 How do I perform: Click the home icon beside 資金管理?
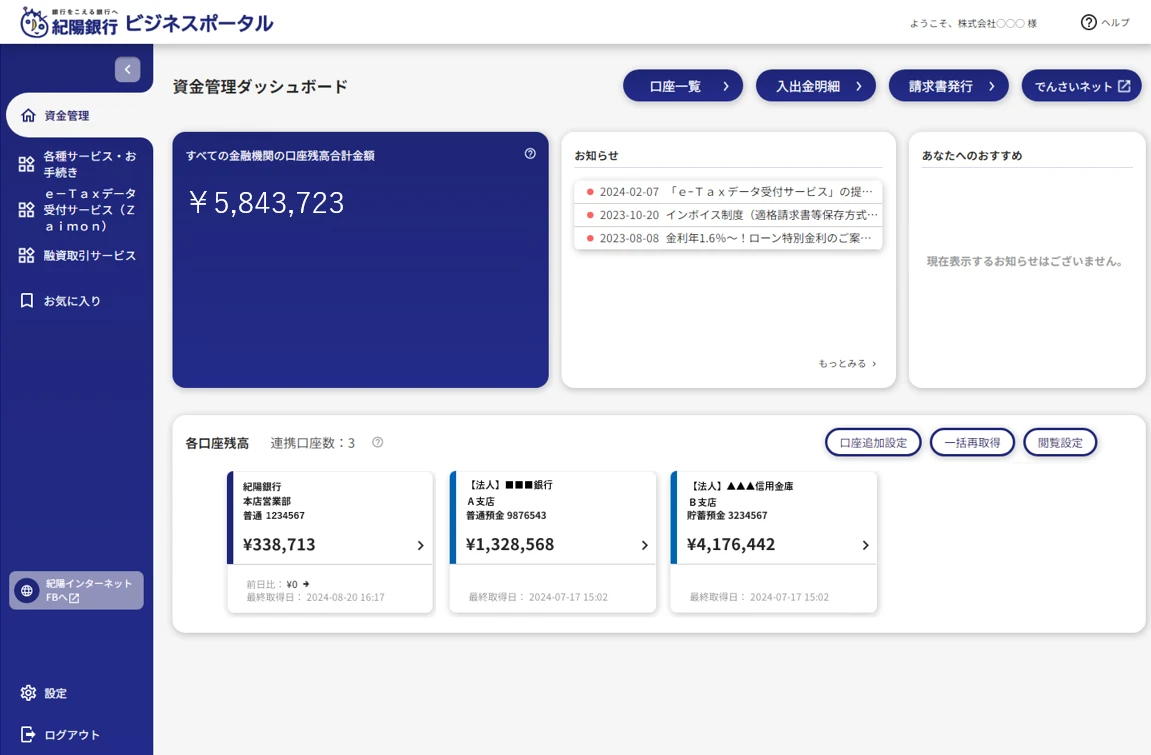pos(28,115)
